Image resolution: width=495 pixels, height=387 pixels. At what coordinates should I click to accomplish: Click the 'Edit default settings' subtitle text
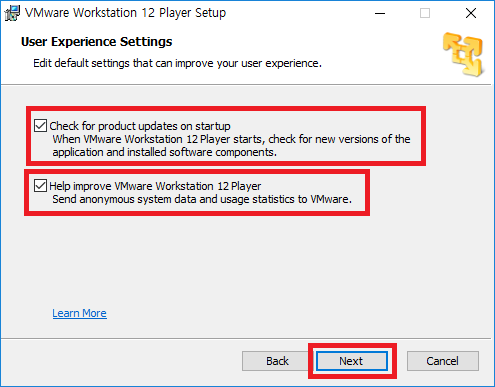[177, 63]
